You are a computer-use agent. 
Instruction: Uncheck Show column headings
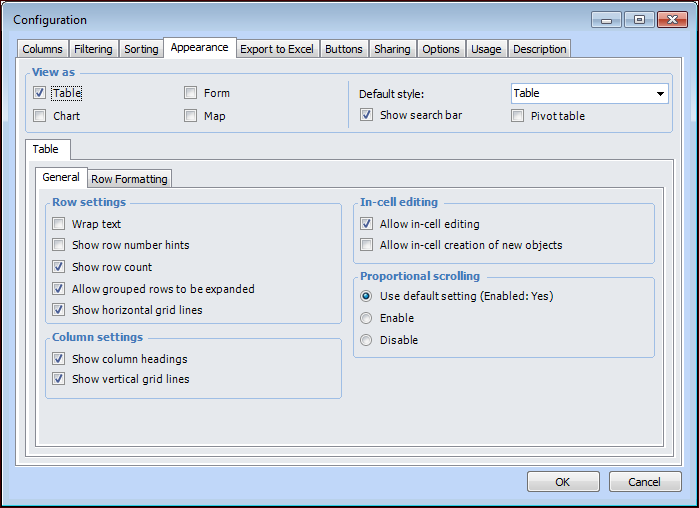pyautogui.click(x=59, y=359)
